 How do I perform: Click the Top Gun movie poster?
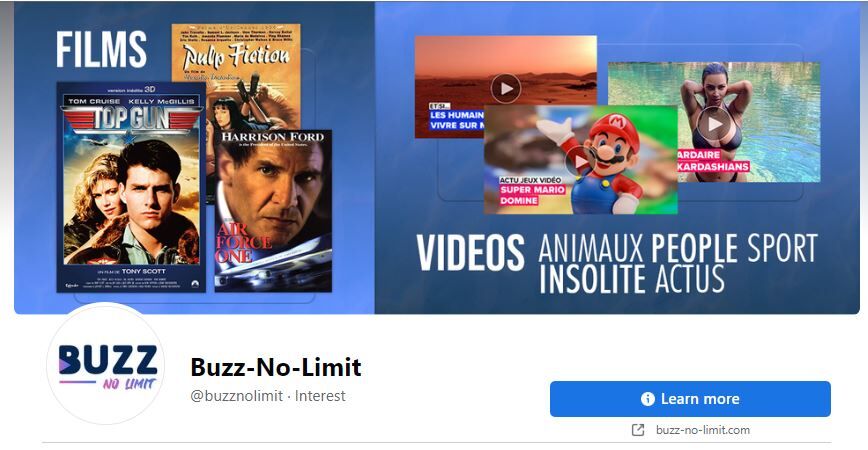click(x=131, y=187)
